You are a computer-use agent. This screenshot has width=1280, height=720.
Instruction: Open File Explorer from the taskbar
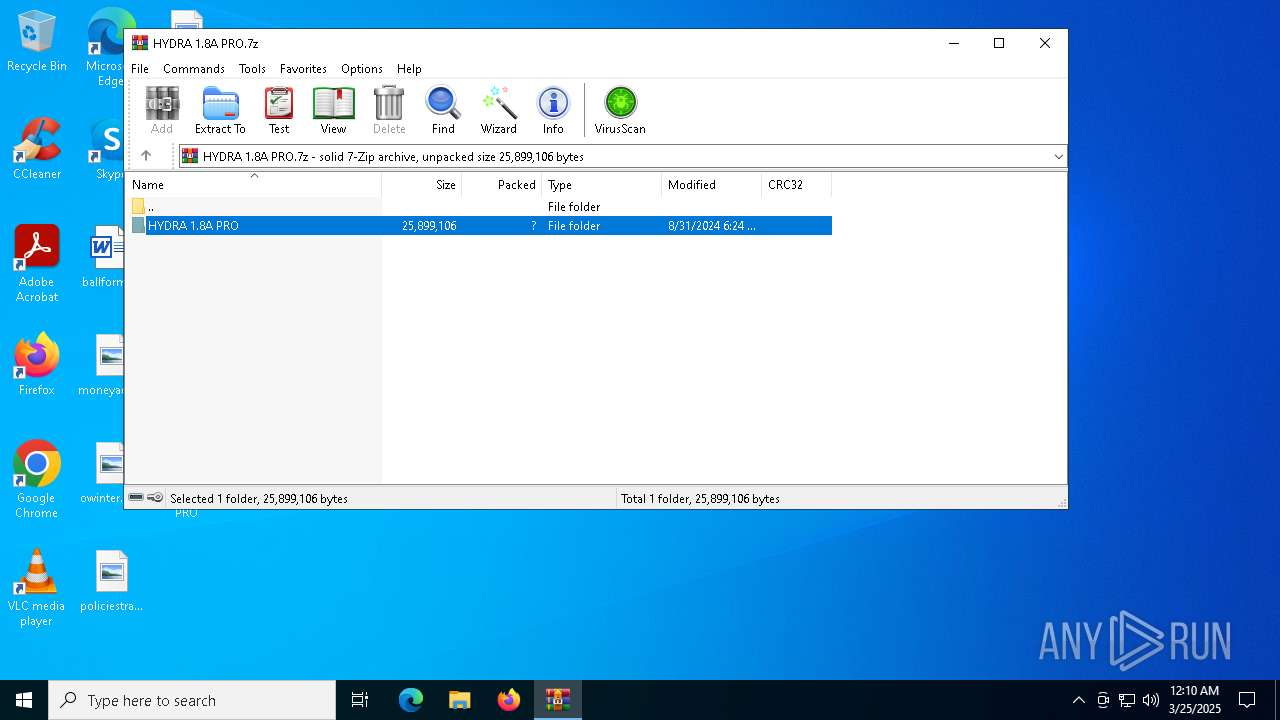coord(460,700)
